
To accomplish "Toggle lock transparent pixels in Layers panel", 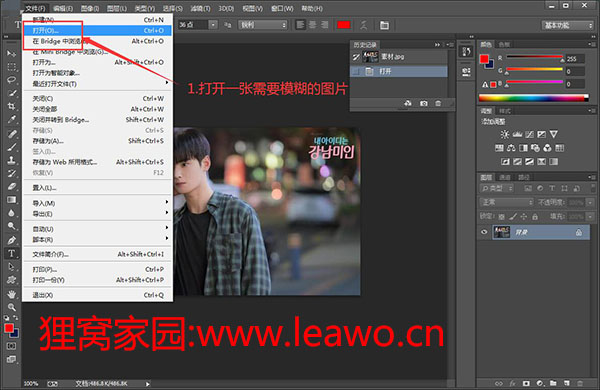I will (502, 217).
